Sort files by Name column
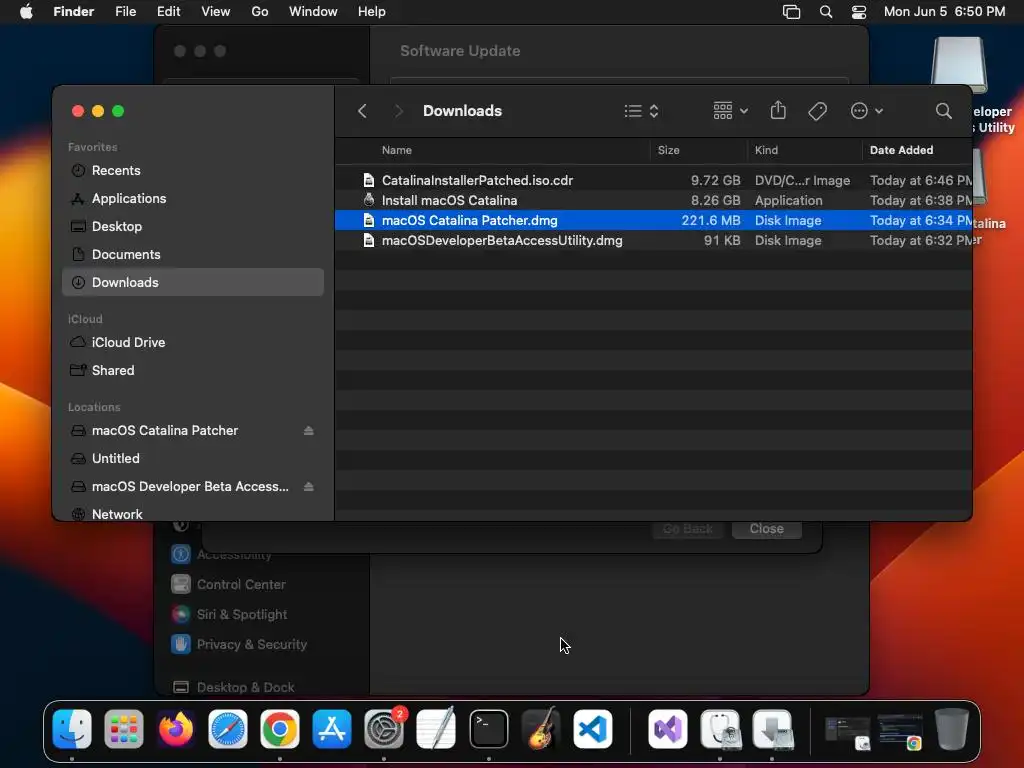Viewport: 1024px width, 768px height. point(396,150)
